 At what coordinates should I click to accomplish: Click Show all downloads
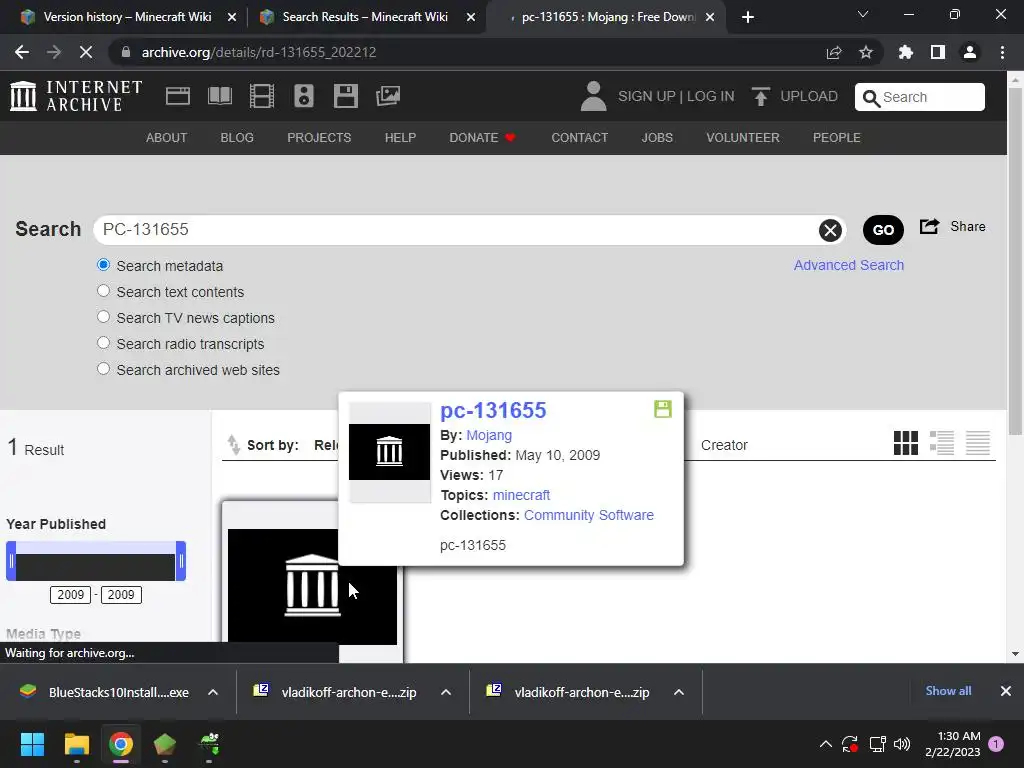tap(948, 691)
